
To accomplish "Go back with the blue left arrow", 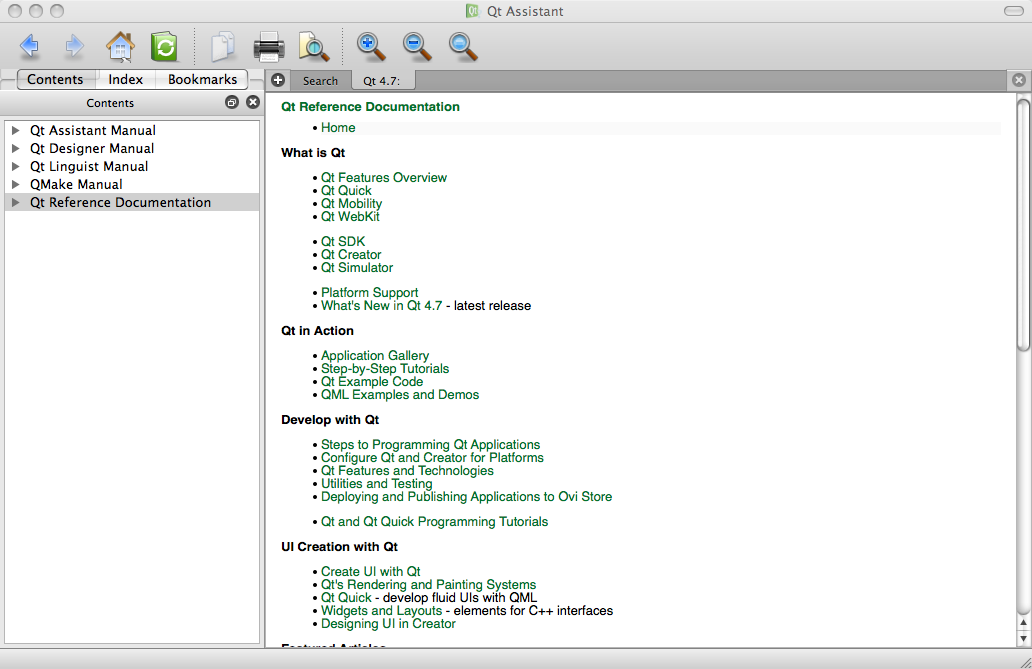I will (x=30, y=46).
